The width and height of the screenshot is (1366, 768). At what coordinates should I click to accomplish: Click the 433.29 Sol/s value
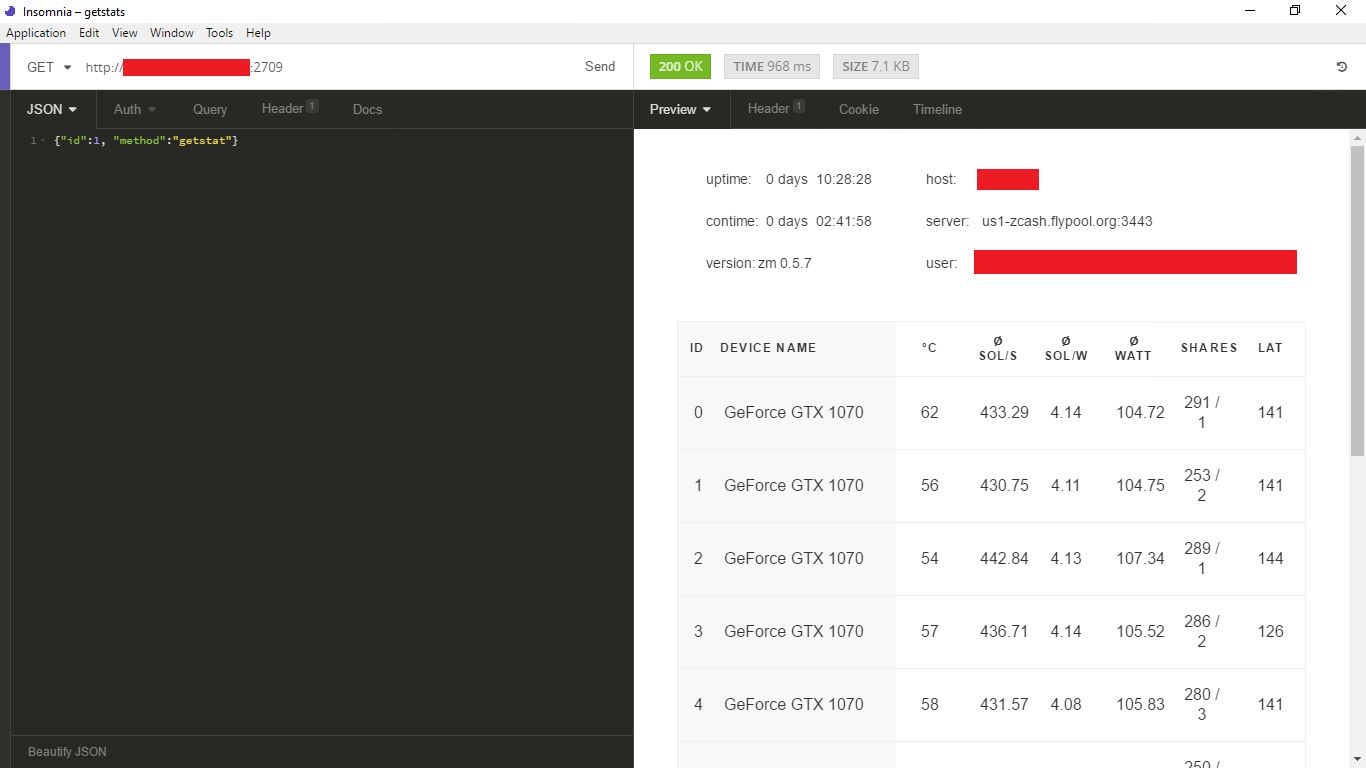click(x=1004, y=412)
